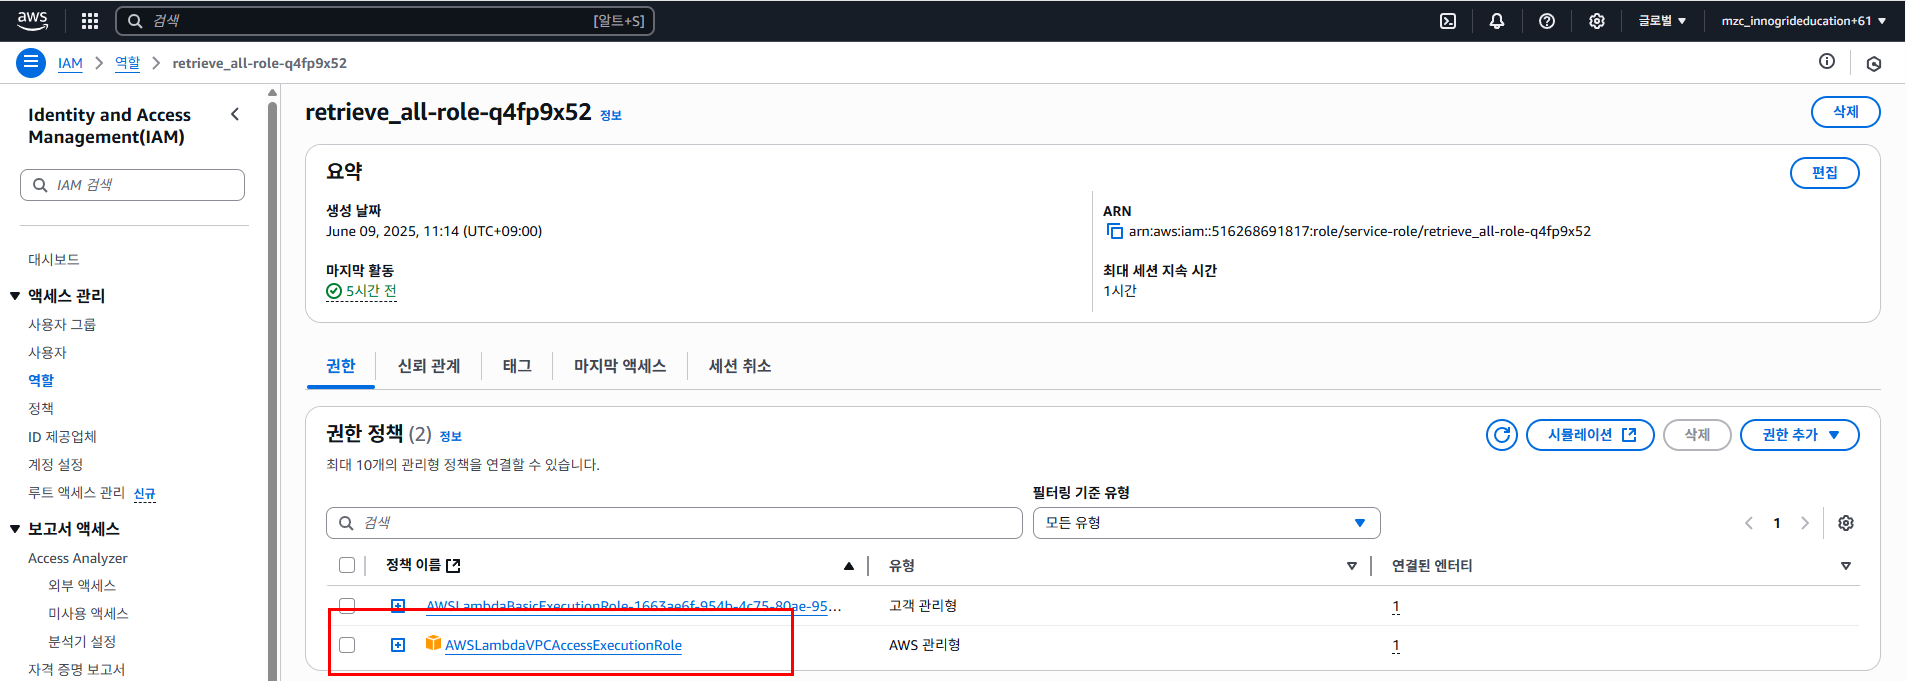This screenshot has width=1906, height=681.
Task: Open the info panel icon below the account menu
Action: click(x=1827, y=62)
